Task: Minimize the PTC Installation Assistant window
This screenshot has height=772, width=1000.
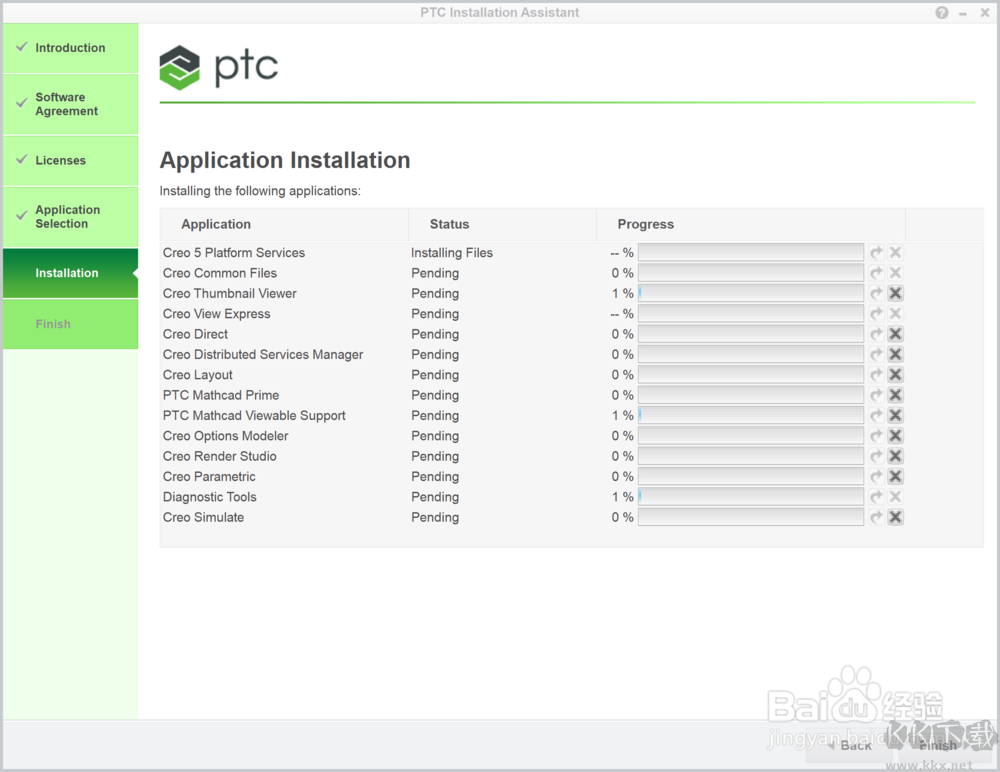Action: click(x=963, y=13)
